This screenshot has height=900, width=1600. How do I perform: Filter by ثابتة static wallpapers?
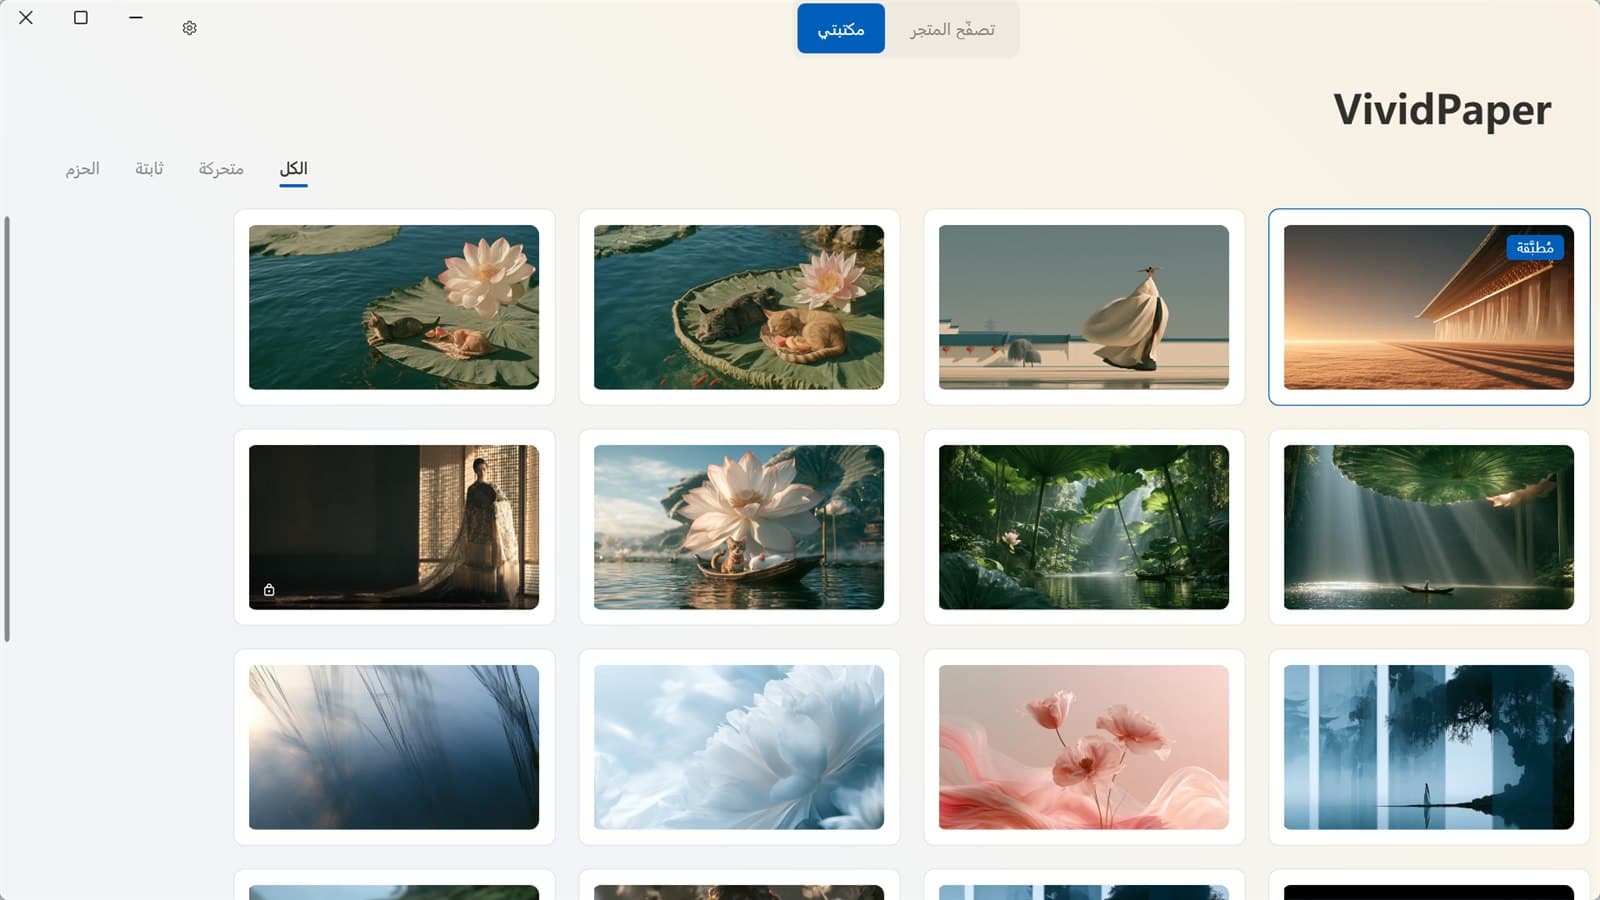point(149,168)
